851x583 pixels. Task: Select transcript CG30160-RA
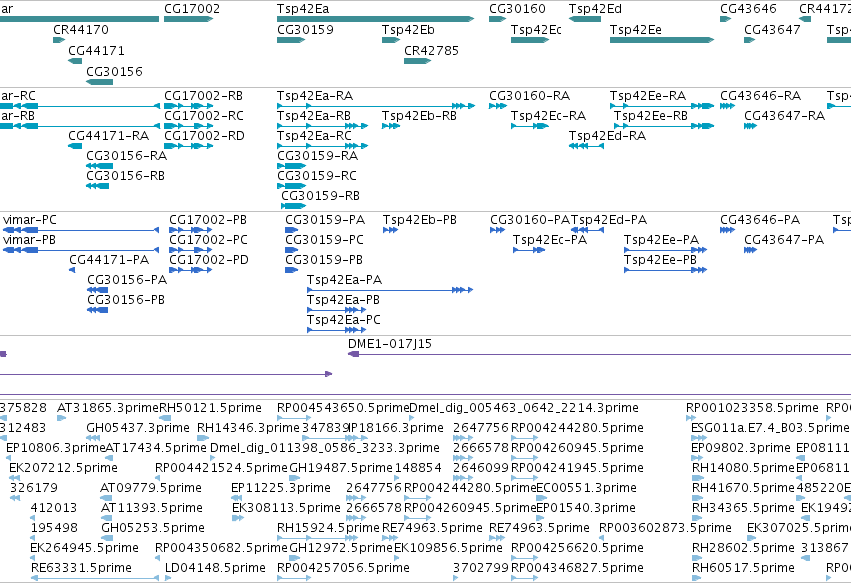(x=498, y=106)
